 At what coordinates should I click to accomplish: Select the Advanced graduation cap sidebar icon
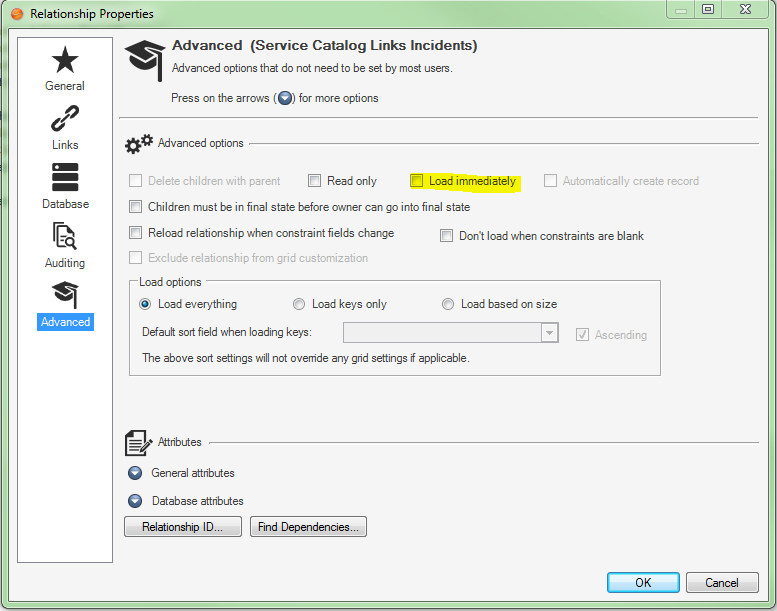point(65,296)
